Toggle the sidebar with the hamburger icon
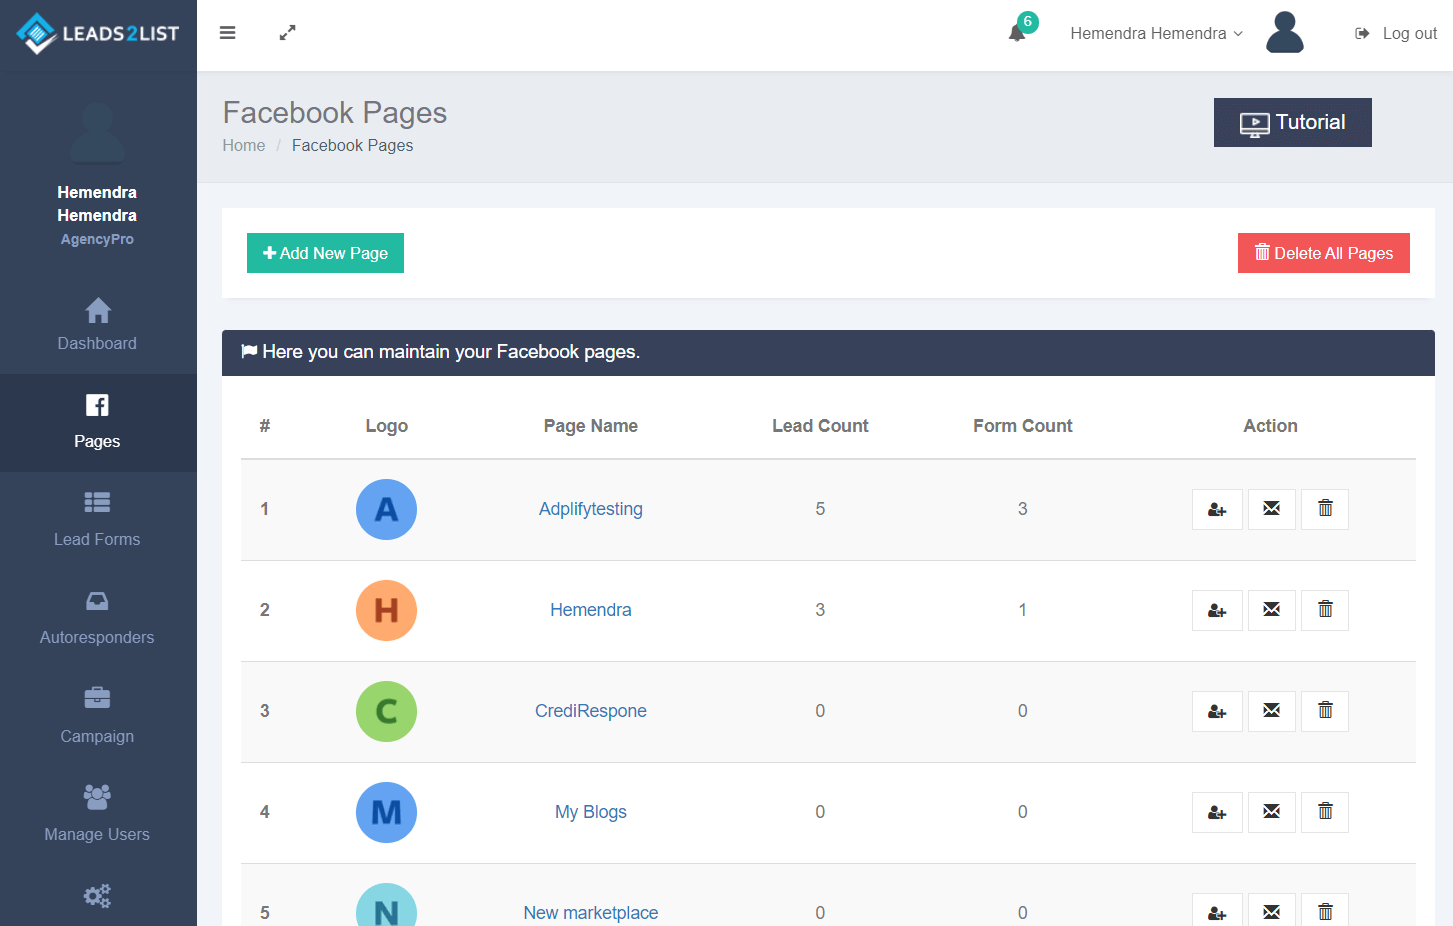 [227, 33]
